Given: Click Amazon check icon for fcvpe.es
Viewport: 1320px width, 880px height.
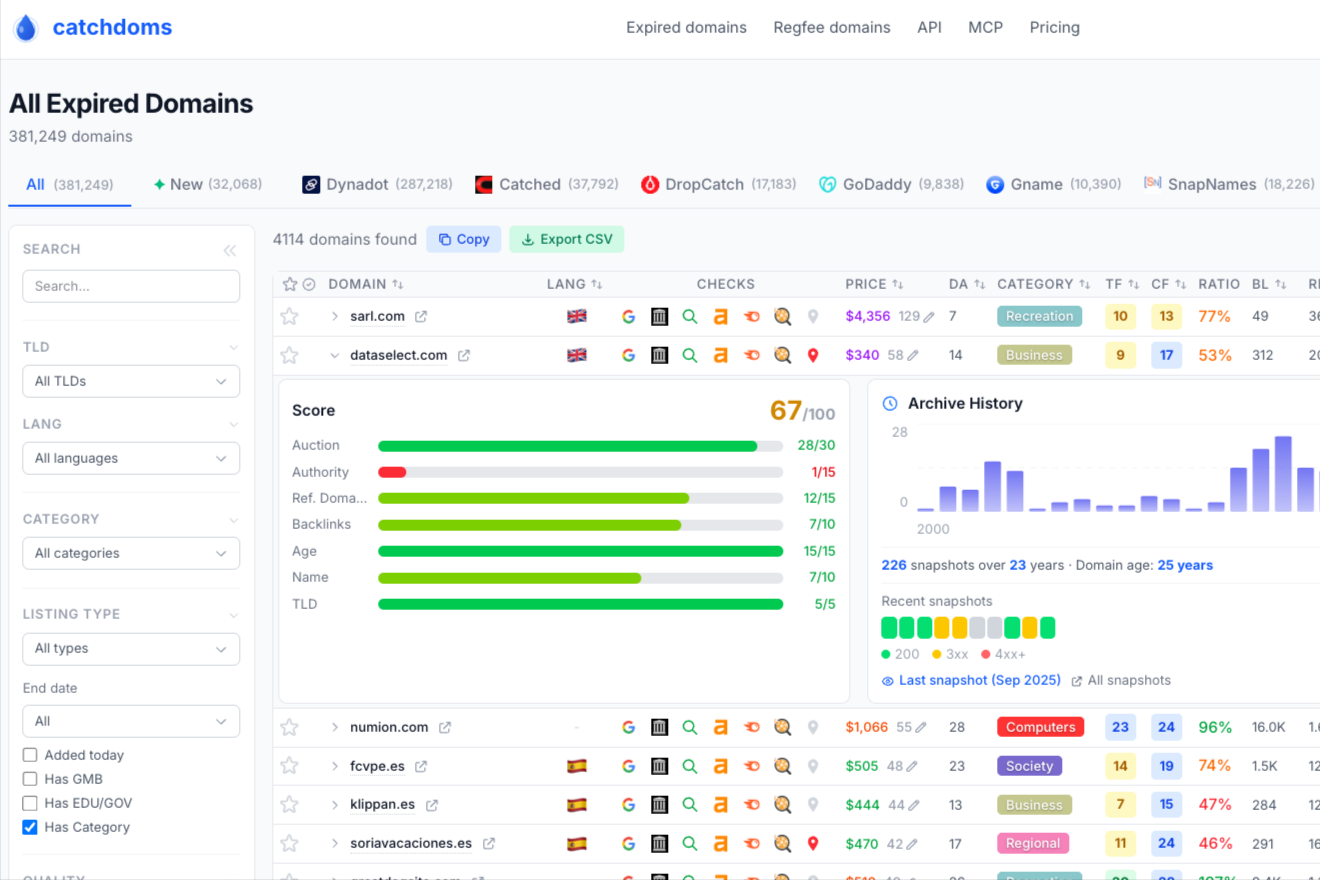Looking at the screenshot, I should tap(720, 766).
